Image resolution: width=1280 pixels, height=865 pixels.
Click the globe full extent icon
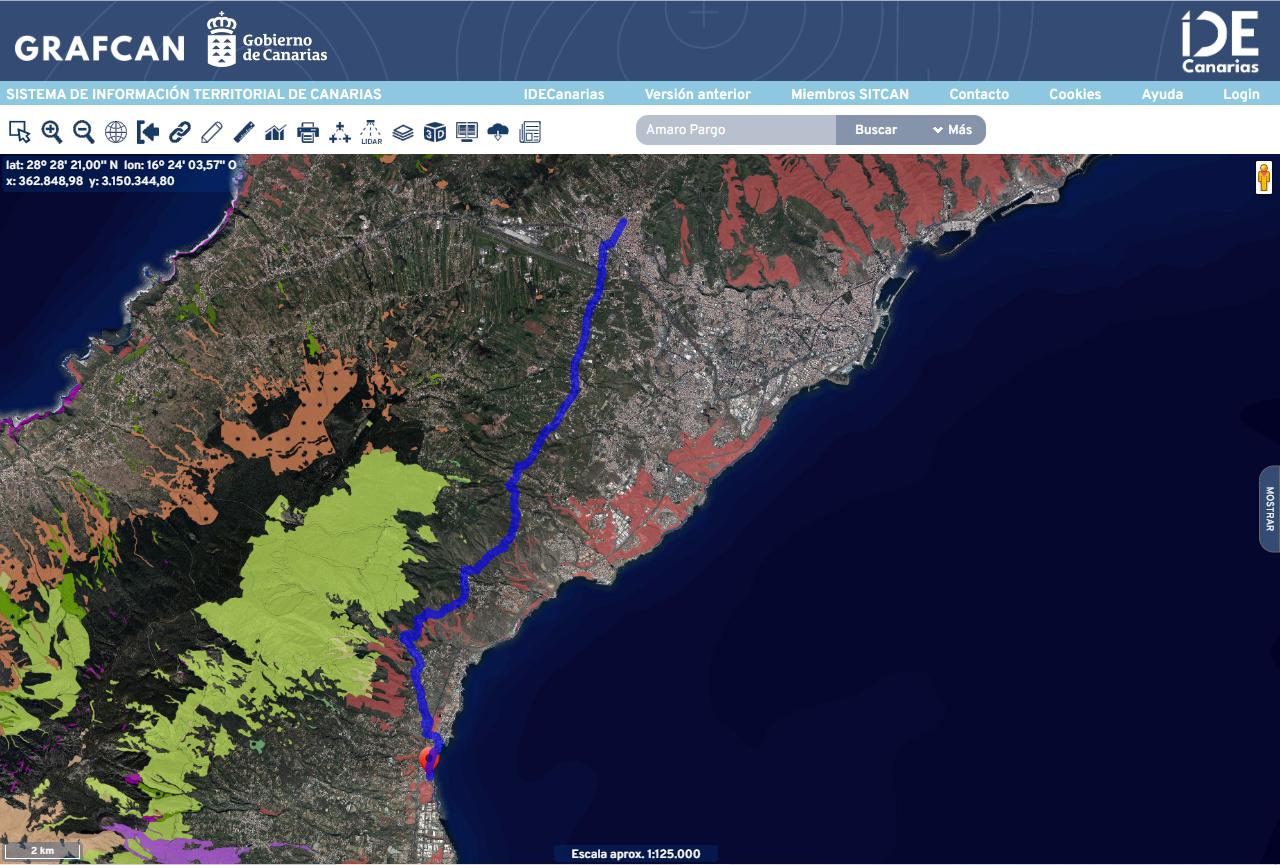point(116,131)
